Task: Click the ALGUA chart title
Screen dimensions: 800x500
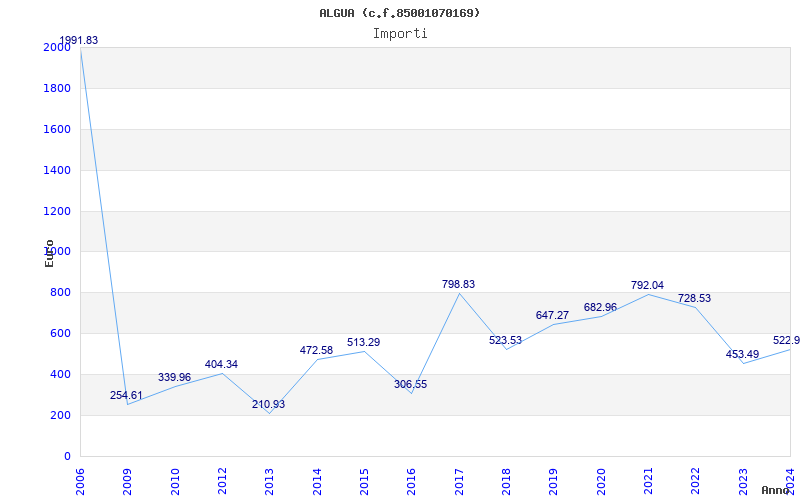Action: click(x=400, y=13)
